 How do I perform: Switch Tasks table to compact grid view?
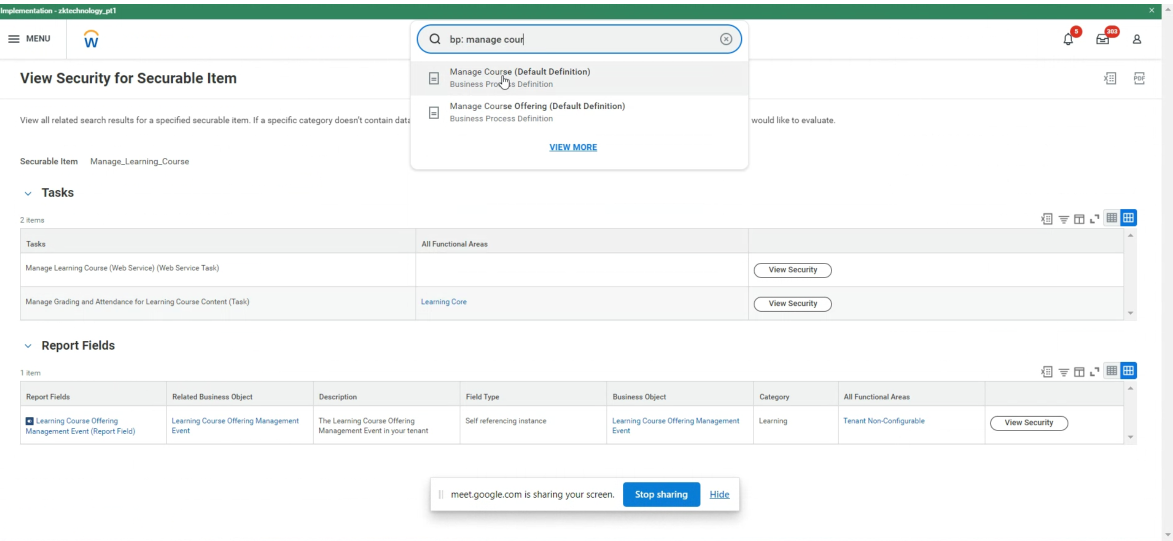[1112, 218]
